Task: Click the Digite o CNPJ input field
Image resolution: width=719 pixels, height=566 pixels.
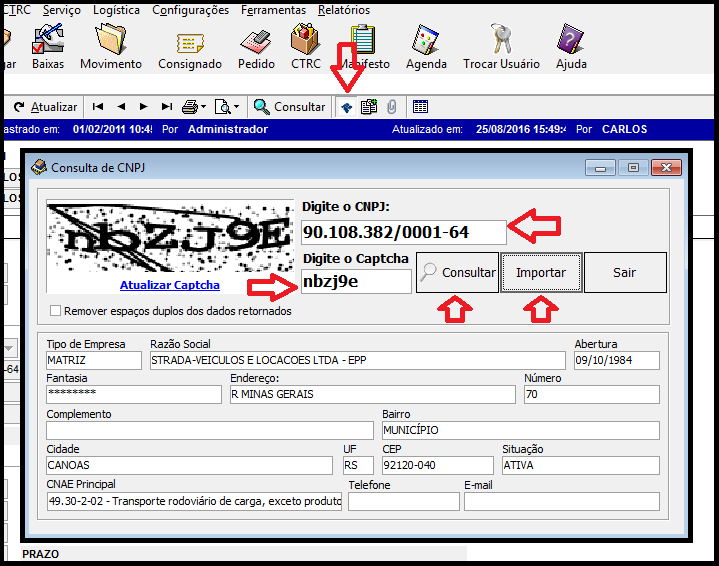Action: [403, 232]
